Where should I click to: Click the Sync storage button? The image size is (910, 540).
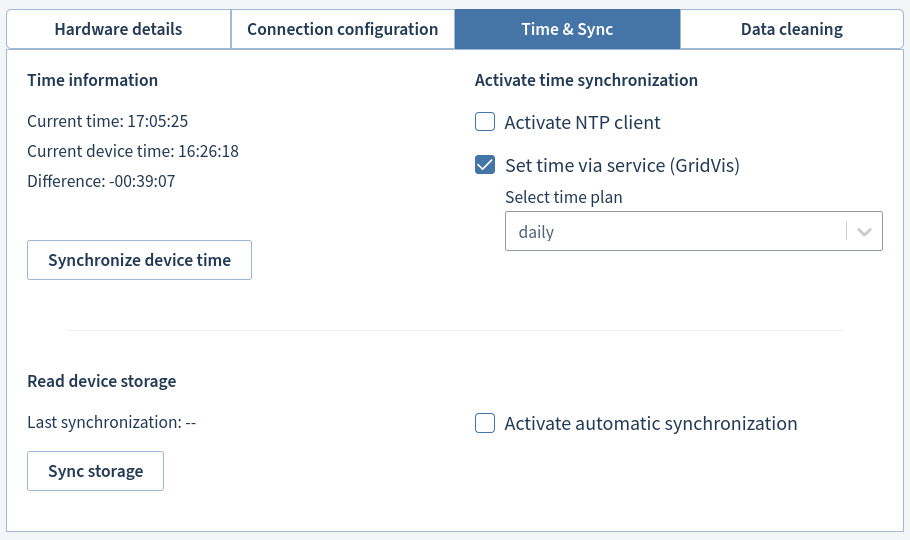click(95, 471)
